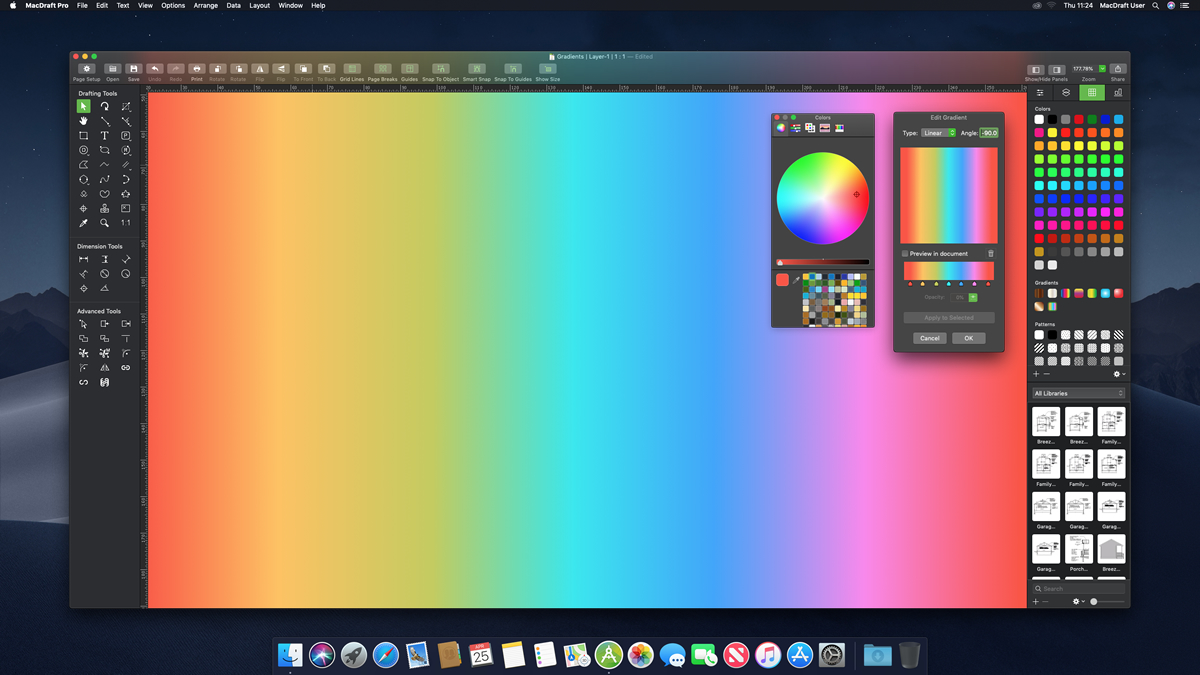Open the Options menu
The image size is (1200, 675).
click(x=173, y=6)
